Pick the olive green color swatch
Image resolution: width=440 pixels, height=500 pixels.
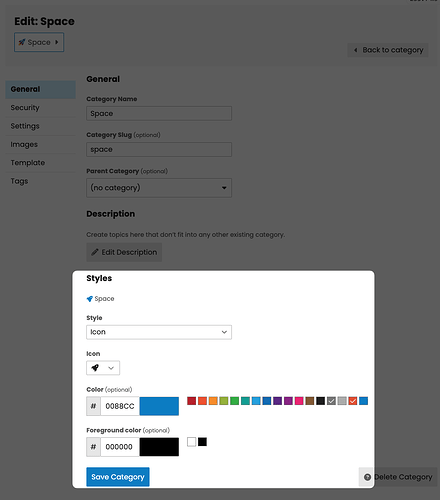click(224, 401)
